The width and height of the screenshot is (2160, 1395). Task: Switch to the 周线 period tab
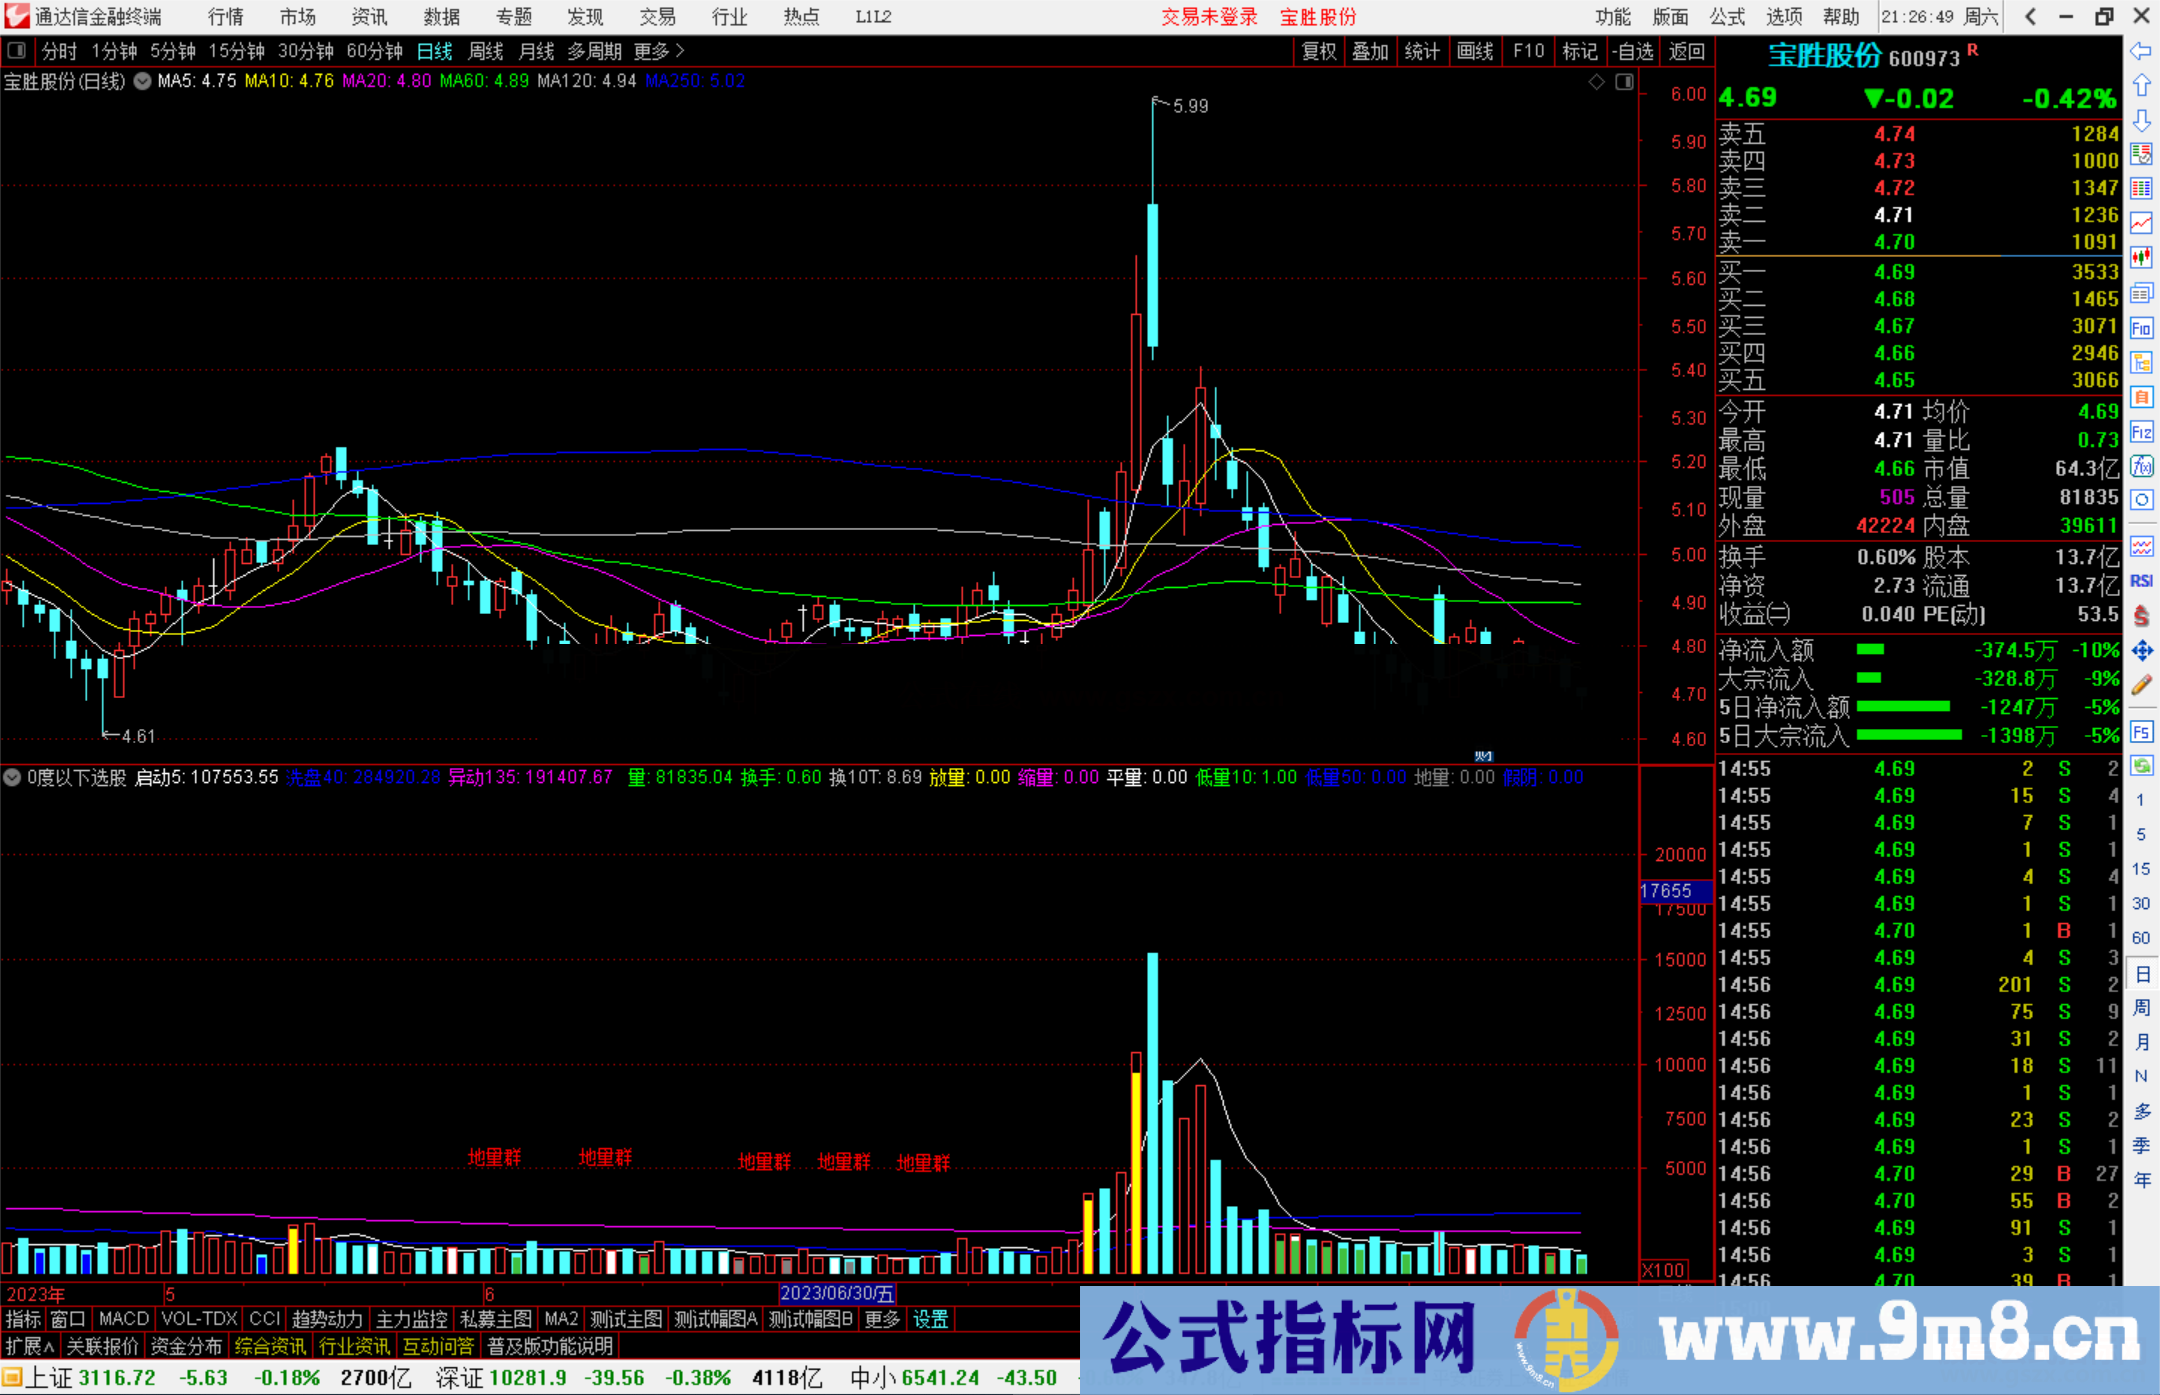pyautogui.click(x=486, y=51)
